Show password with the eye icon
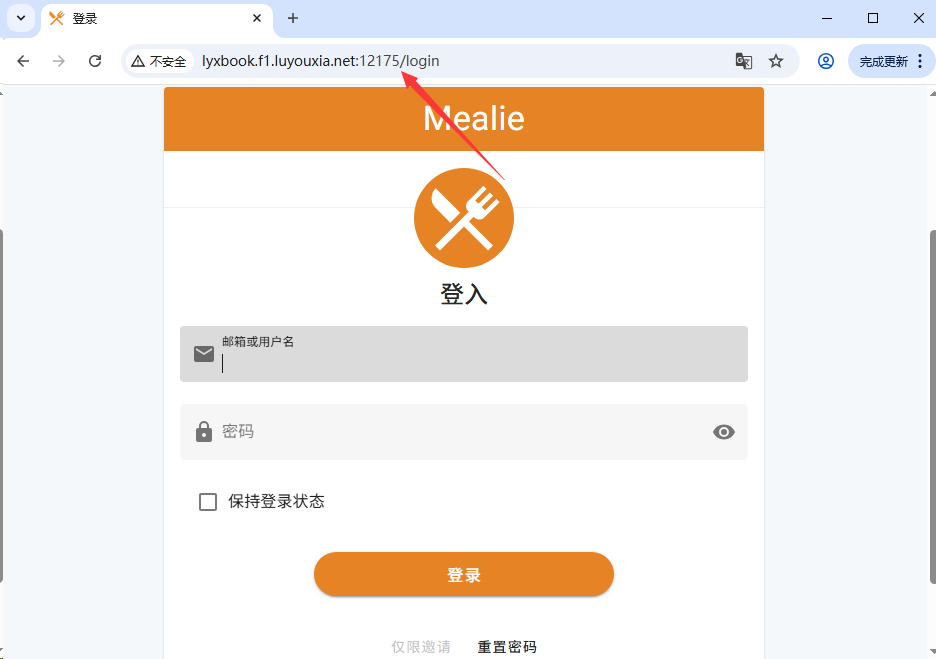Image resolution: width=936 pixels, height=659 pixels. 723,432
